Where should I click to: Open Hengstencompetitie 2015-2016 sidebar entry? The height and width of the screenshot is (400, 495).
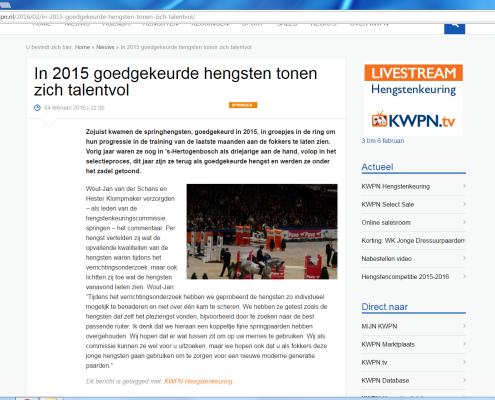[x=405, y=277]
